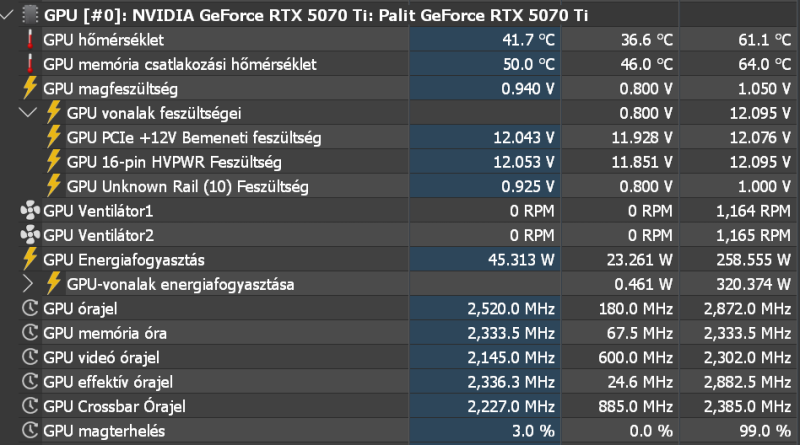Click the 45.313 W current power value
800x445 pixels.
pyautogui.click(x=521, y=260)
